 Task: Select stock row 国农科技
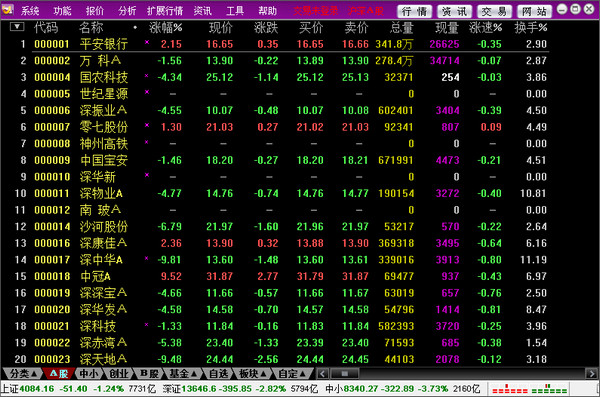pyautogui.click(x=281, y=77)
